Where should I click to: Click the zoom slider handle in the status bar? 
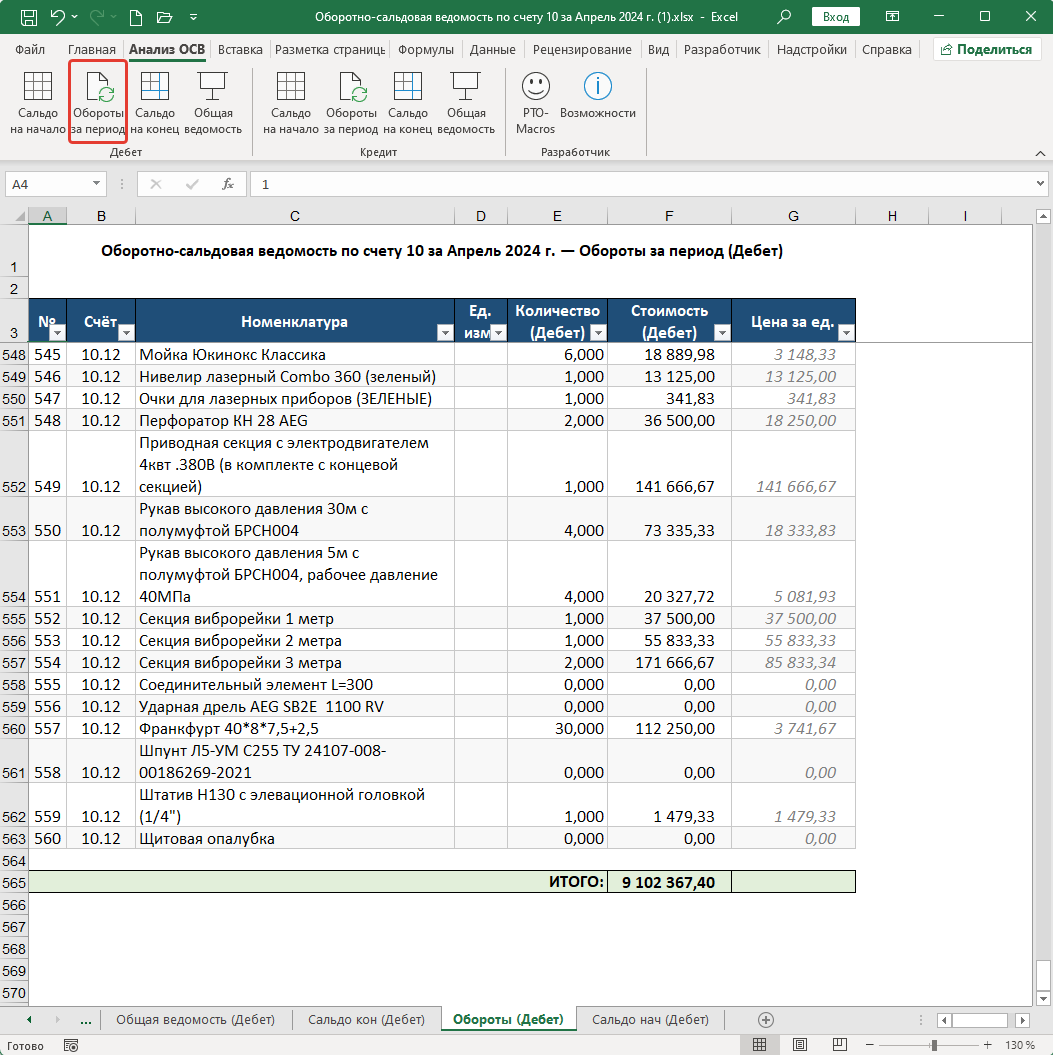[x=934, y=1045]
